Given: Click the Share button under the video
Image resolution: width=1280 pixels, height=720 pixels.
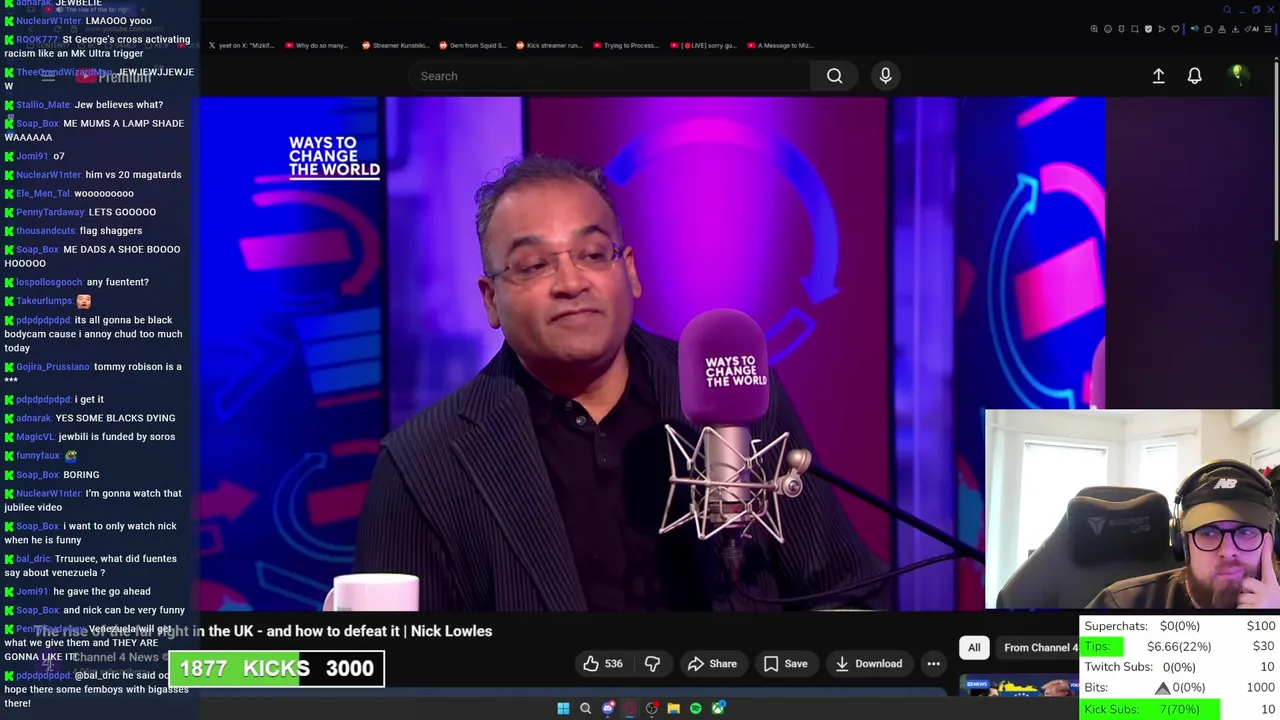Looking at the screenshot, I should [x=712, y=664].
